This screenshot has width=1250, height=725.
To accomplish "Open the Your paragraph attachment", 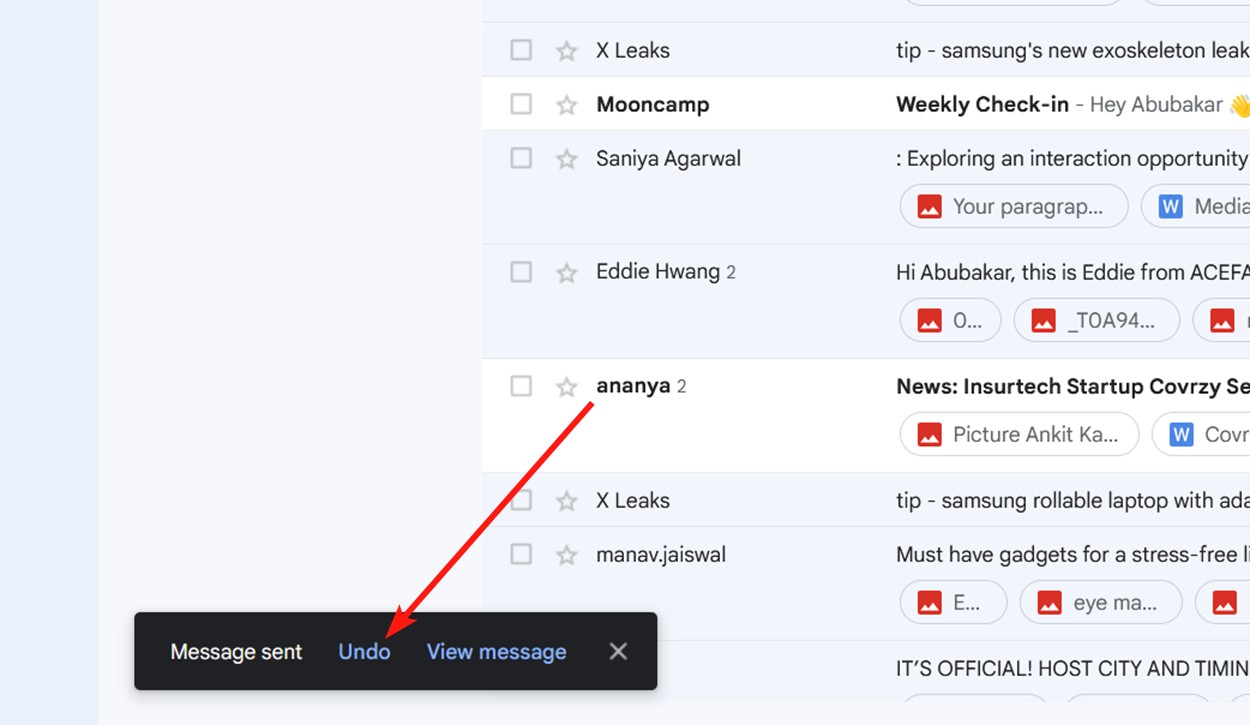I will [1013, 206].
